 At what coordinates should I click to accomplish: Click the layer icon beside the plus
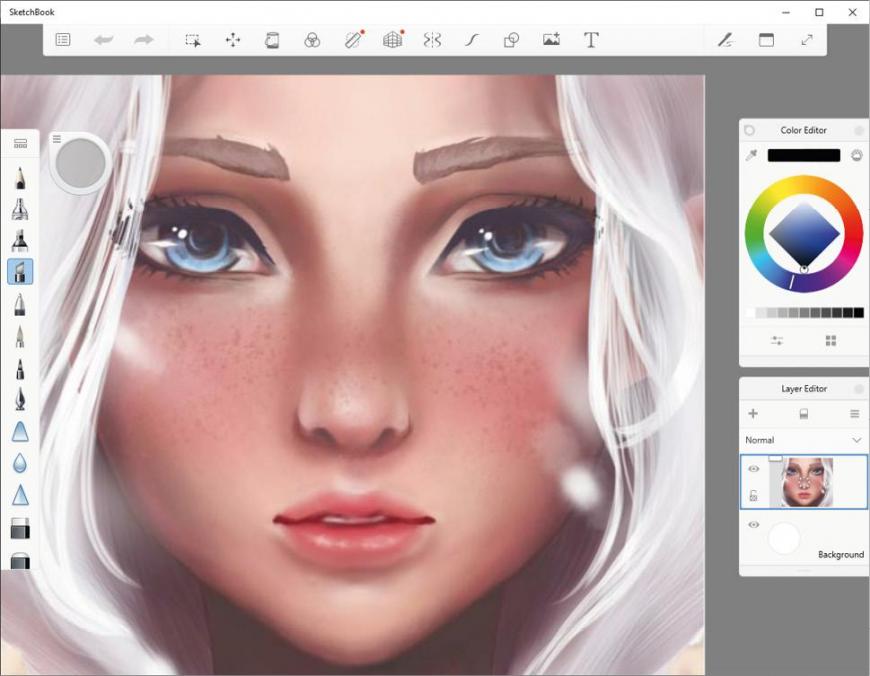point(803,413)
